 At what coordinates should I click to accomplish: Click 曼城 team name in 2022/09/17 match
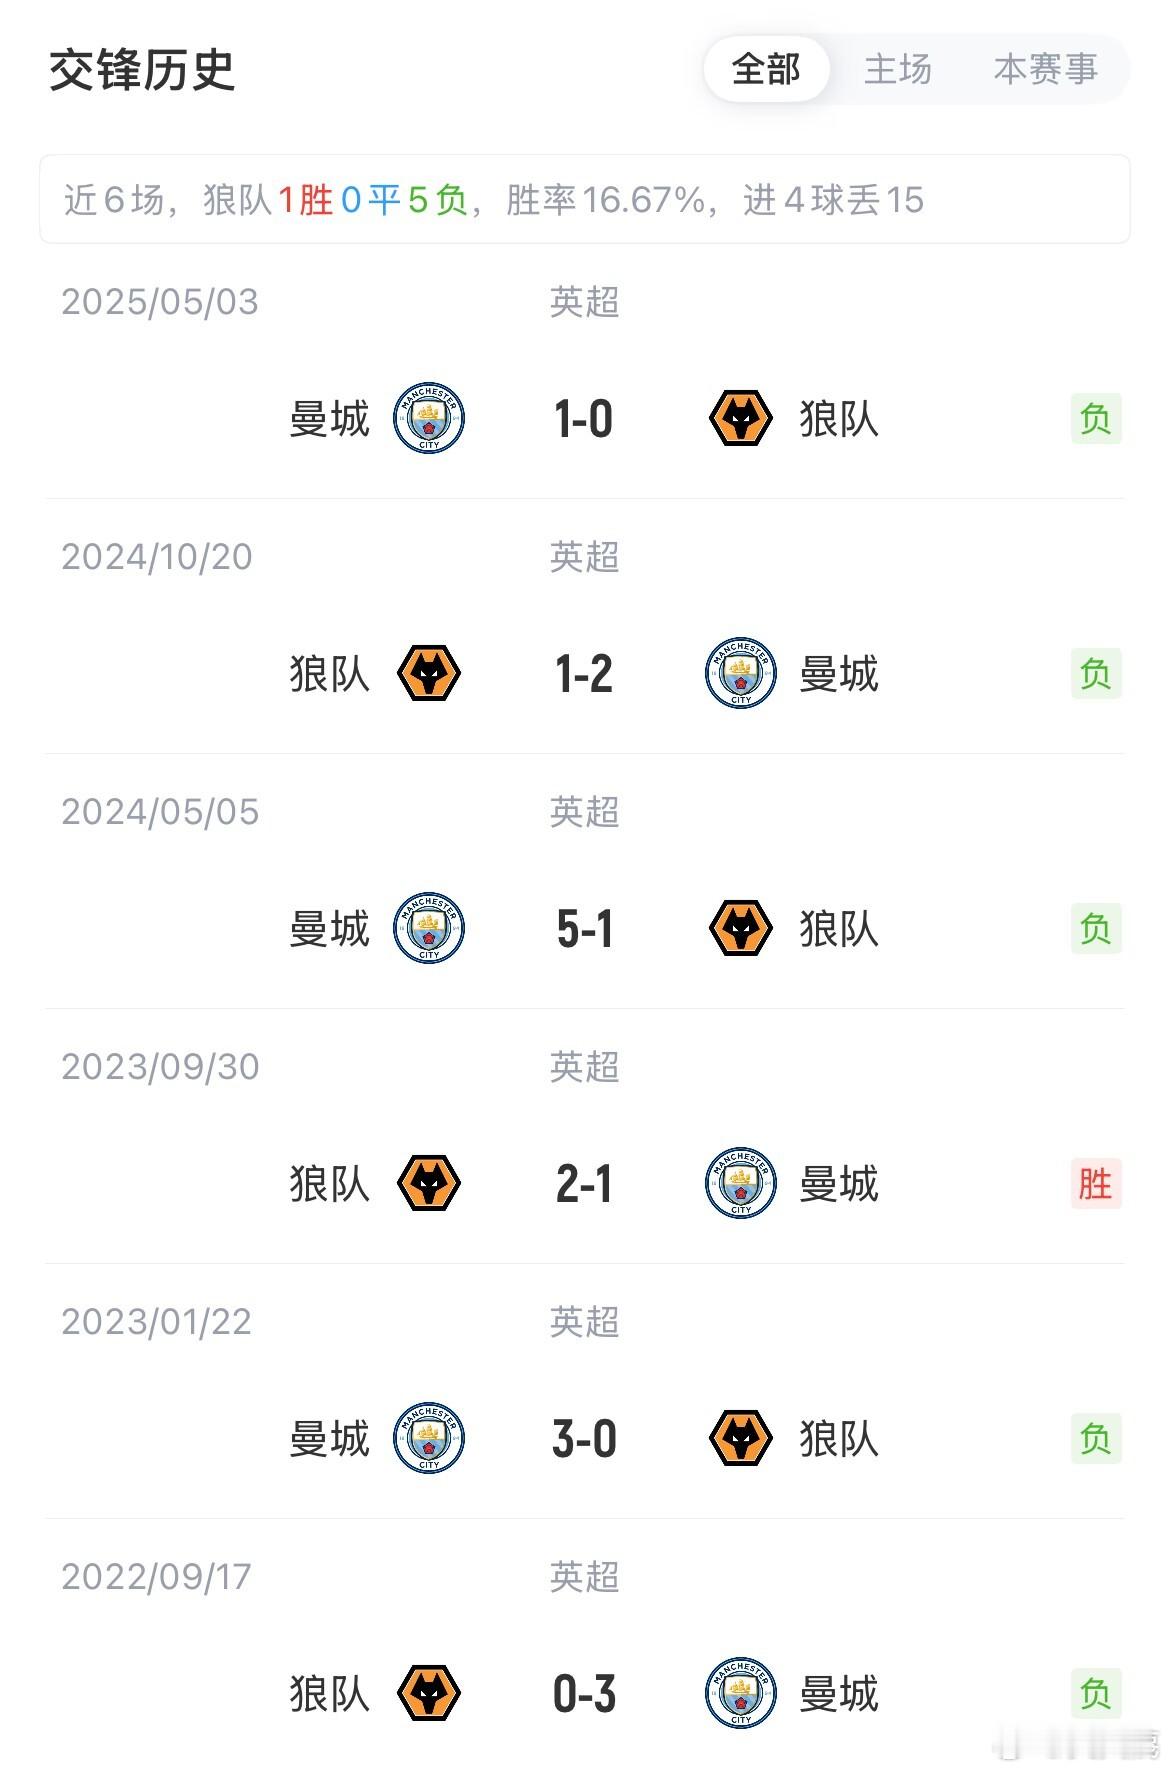[x=839, y=1694]
